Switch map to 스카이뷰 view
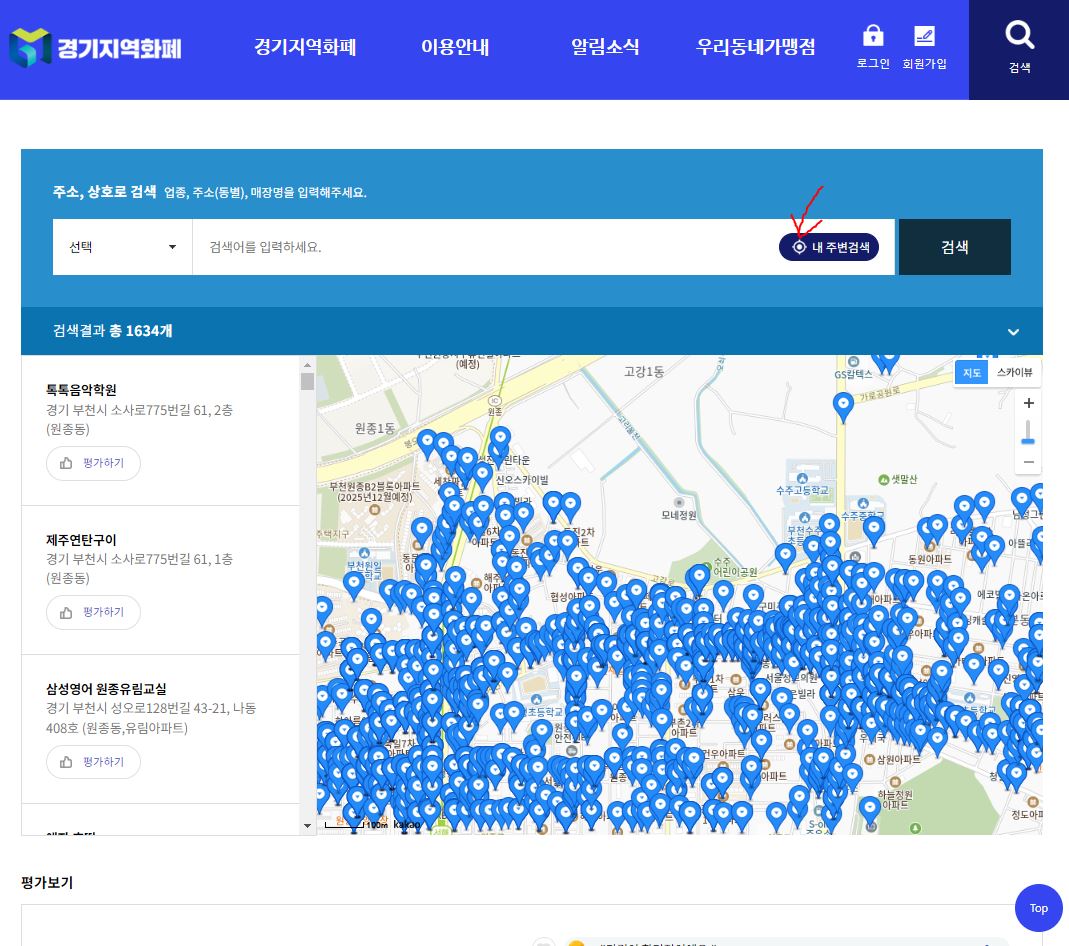 1014,372
